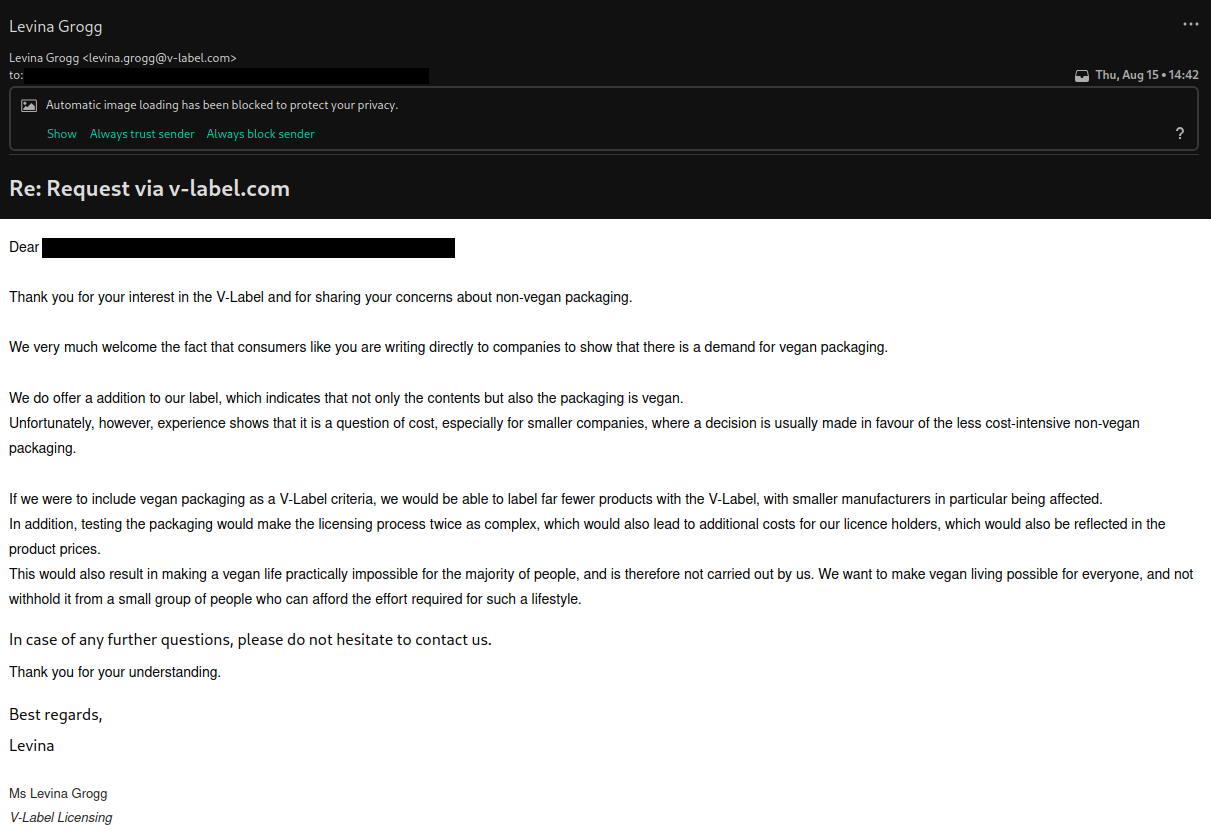Choose Always trust sender
Image resolution: width=1211 pixels, height=837 pixels.
pos(142,134)
